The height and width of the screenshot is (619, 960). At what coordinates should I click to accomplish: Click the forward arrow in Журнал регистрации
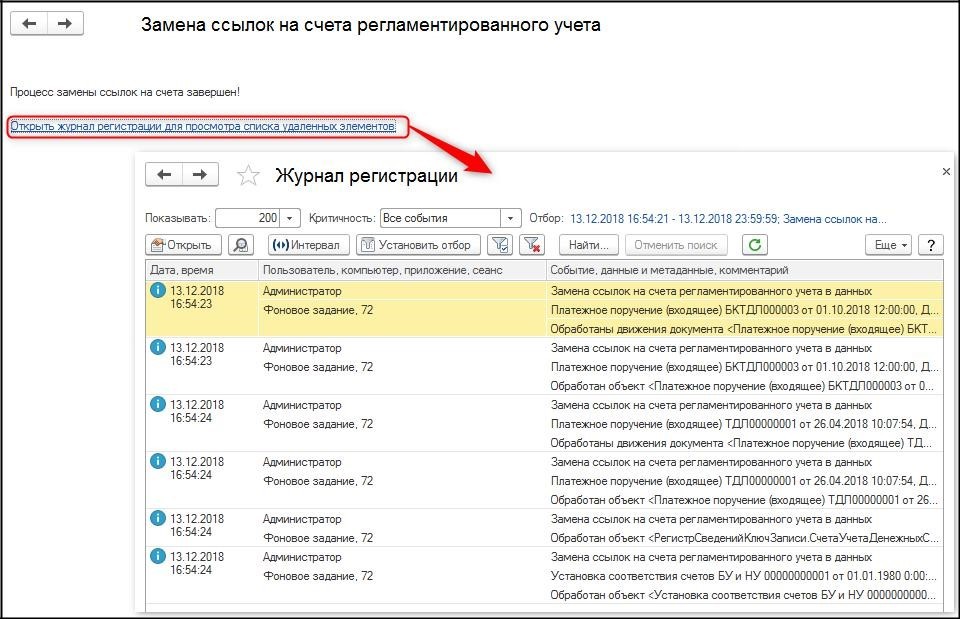click(x=200, y=175)
